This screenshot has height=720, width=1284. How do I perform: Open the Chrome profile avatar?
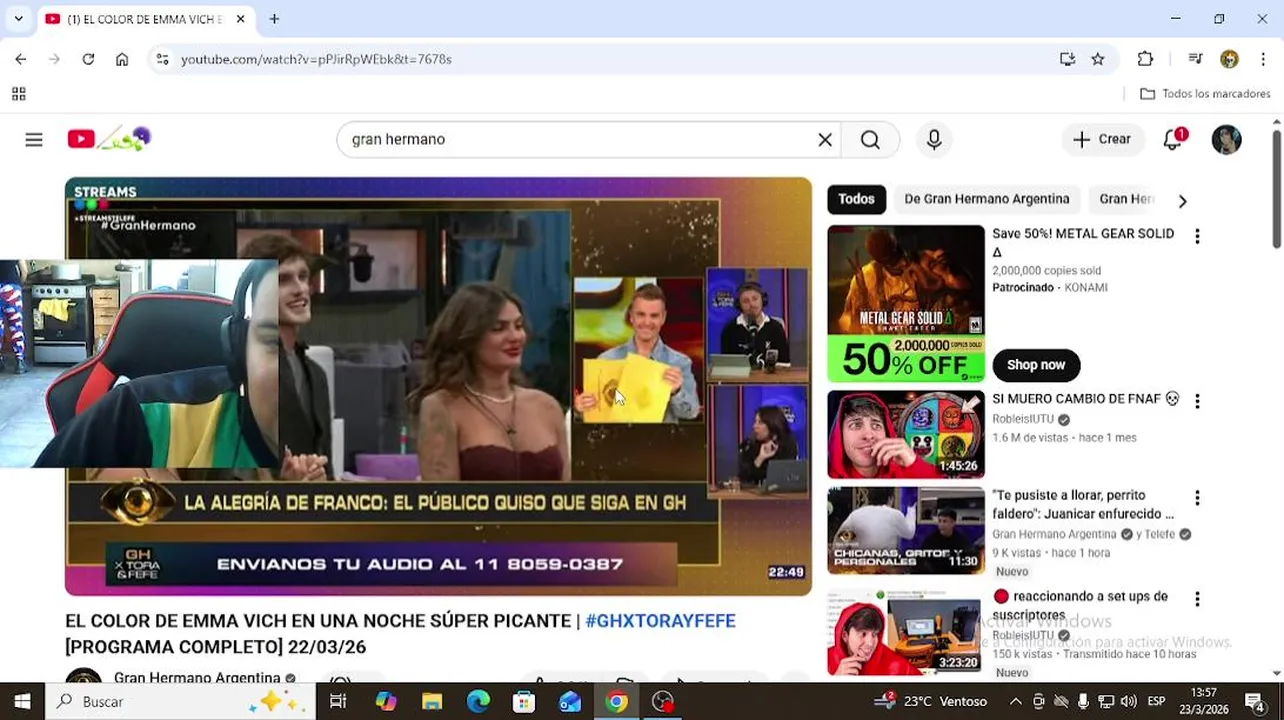[x=1229, y=59]
